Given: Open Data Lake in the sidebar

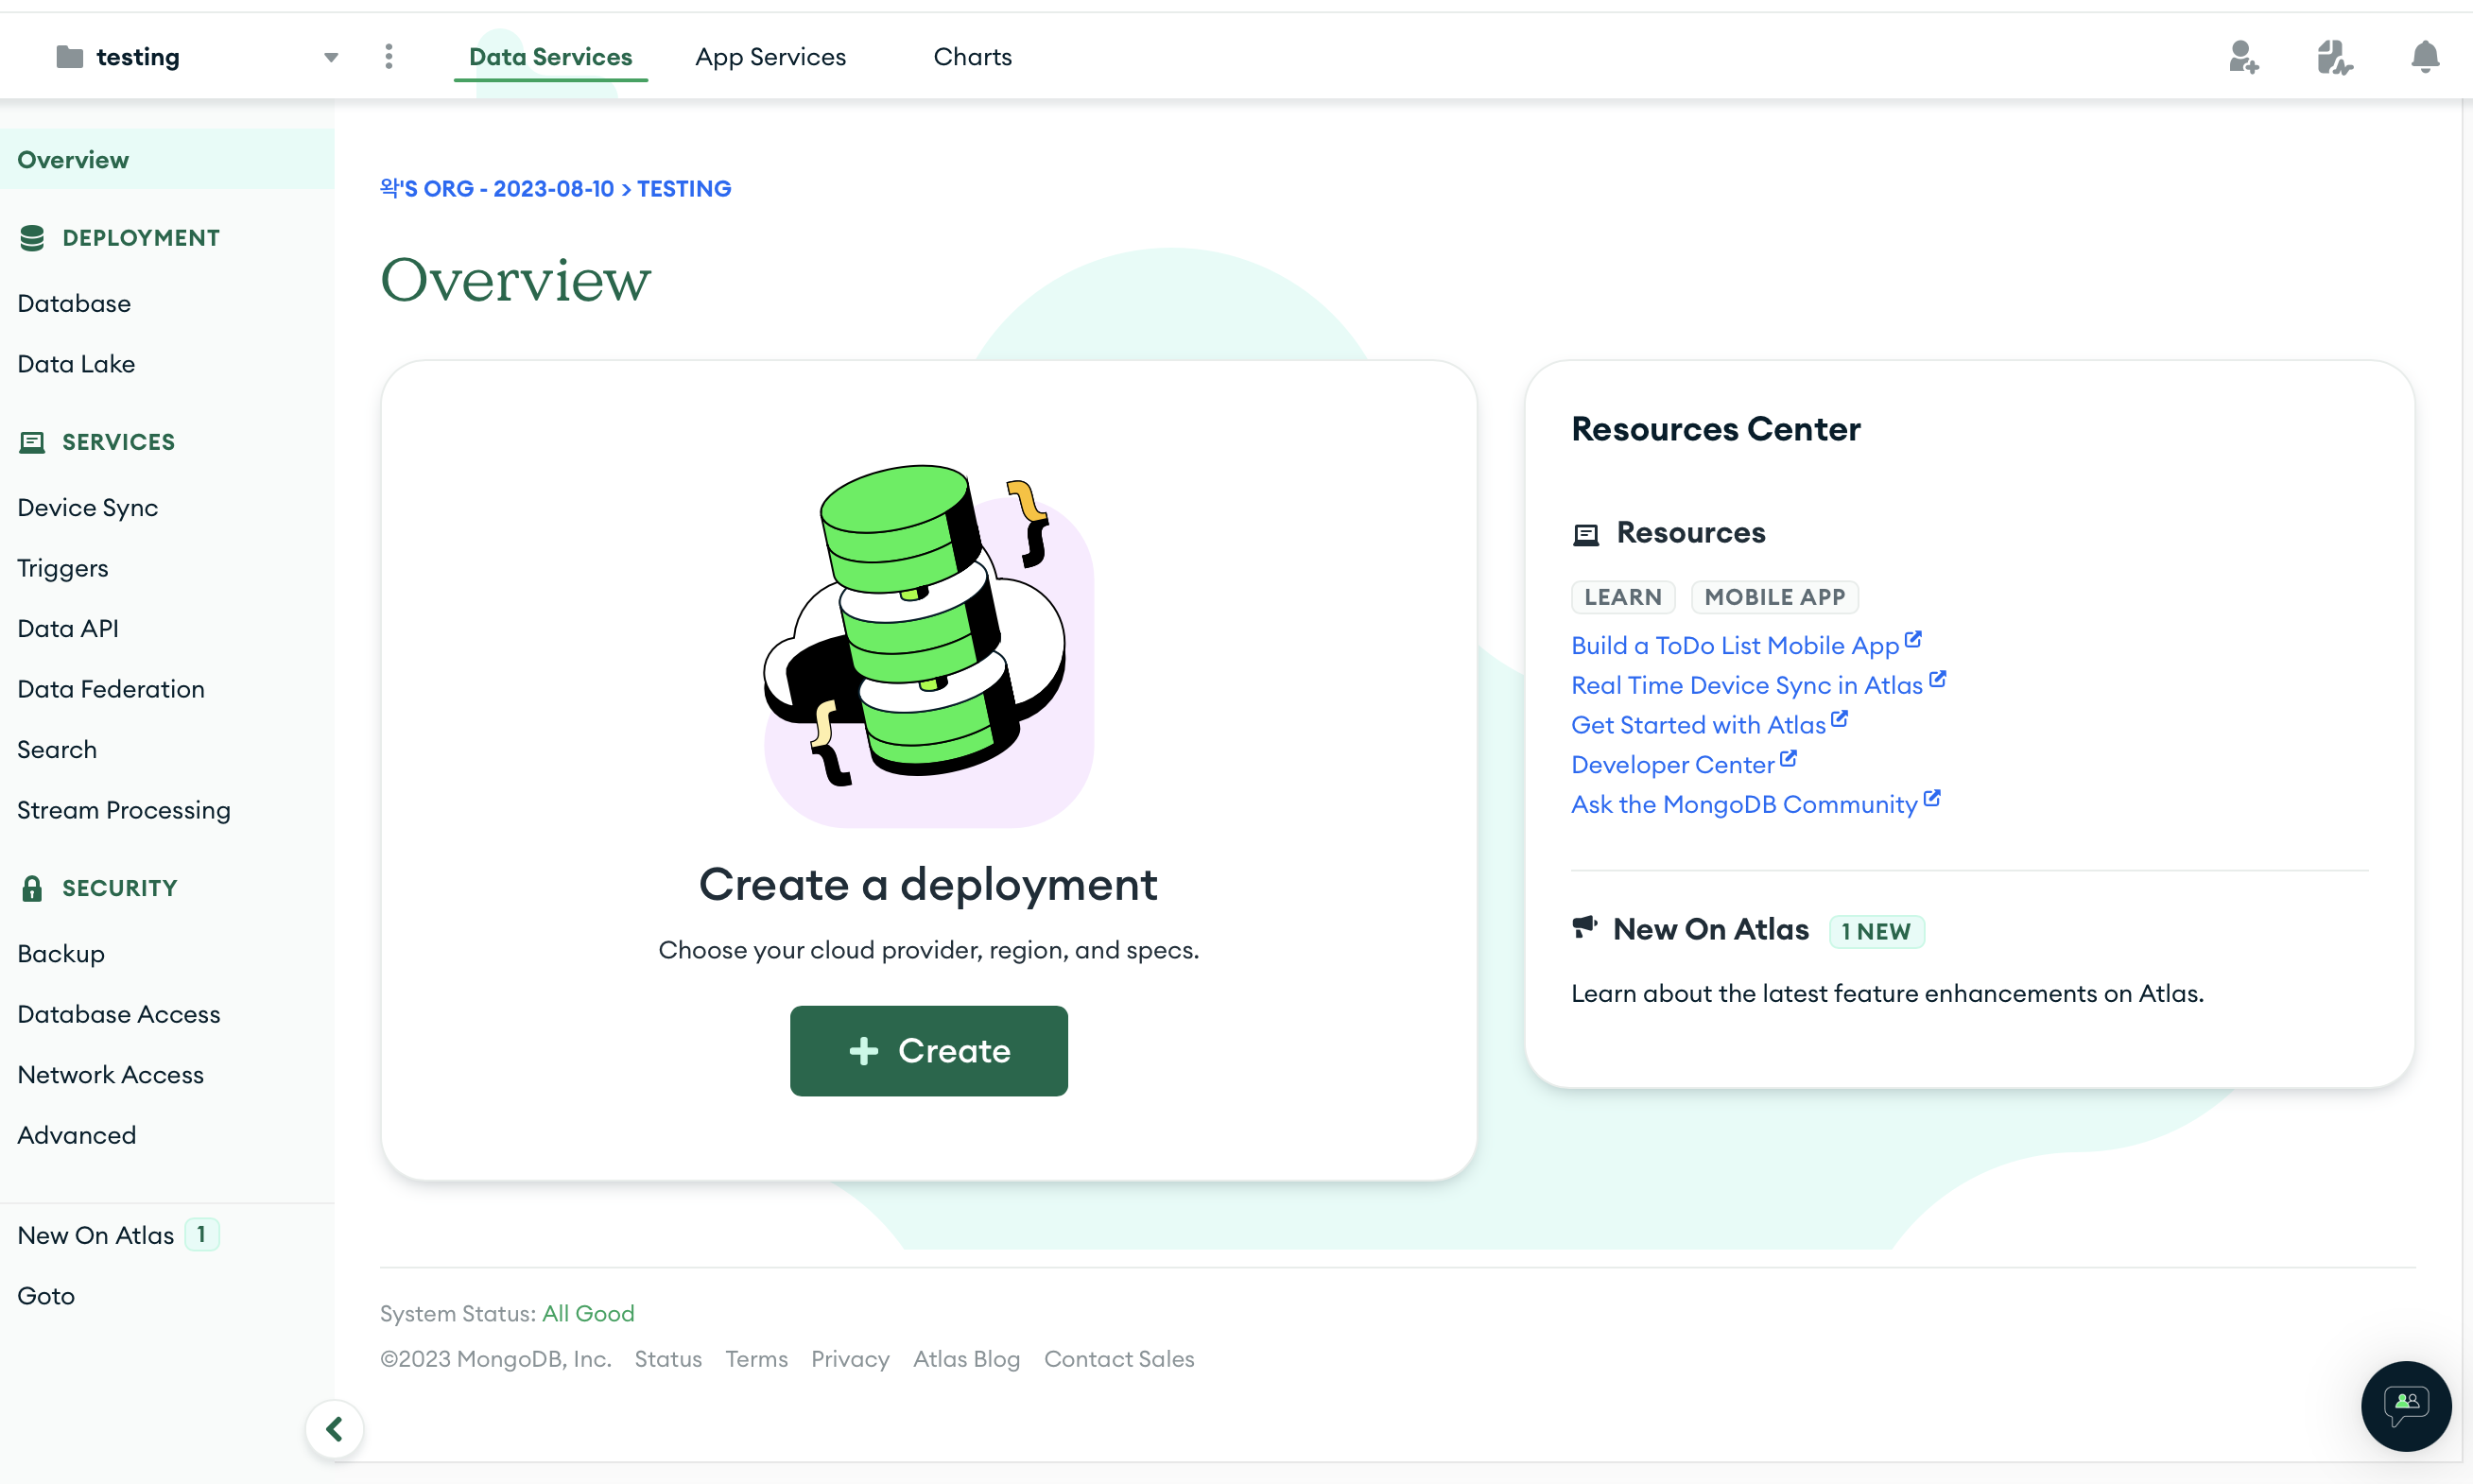Looking at the screenshot, I should click(x=167, y=364).
